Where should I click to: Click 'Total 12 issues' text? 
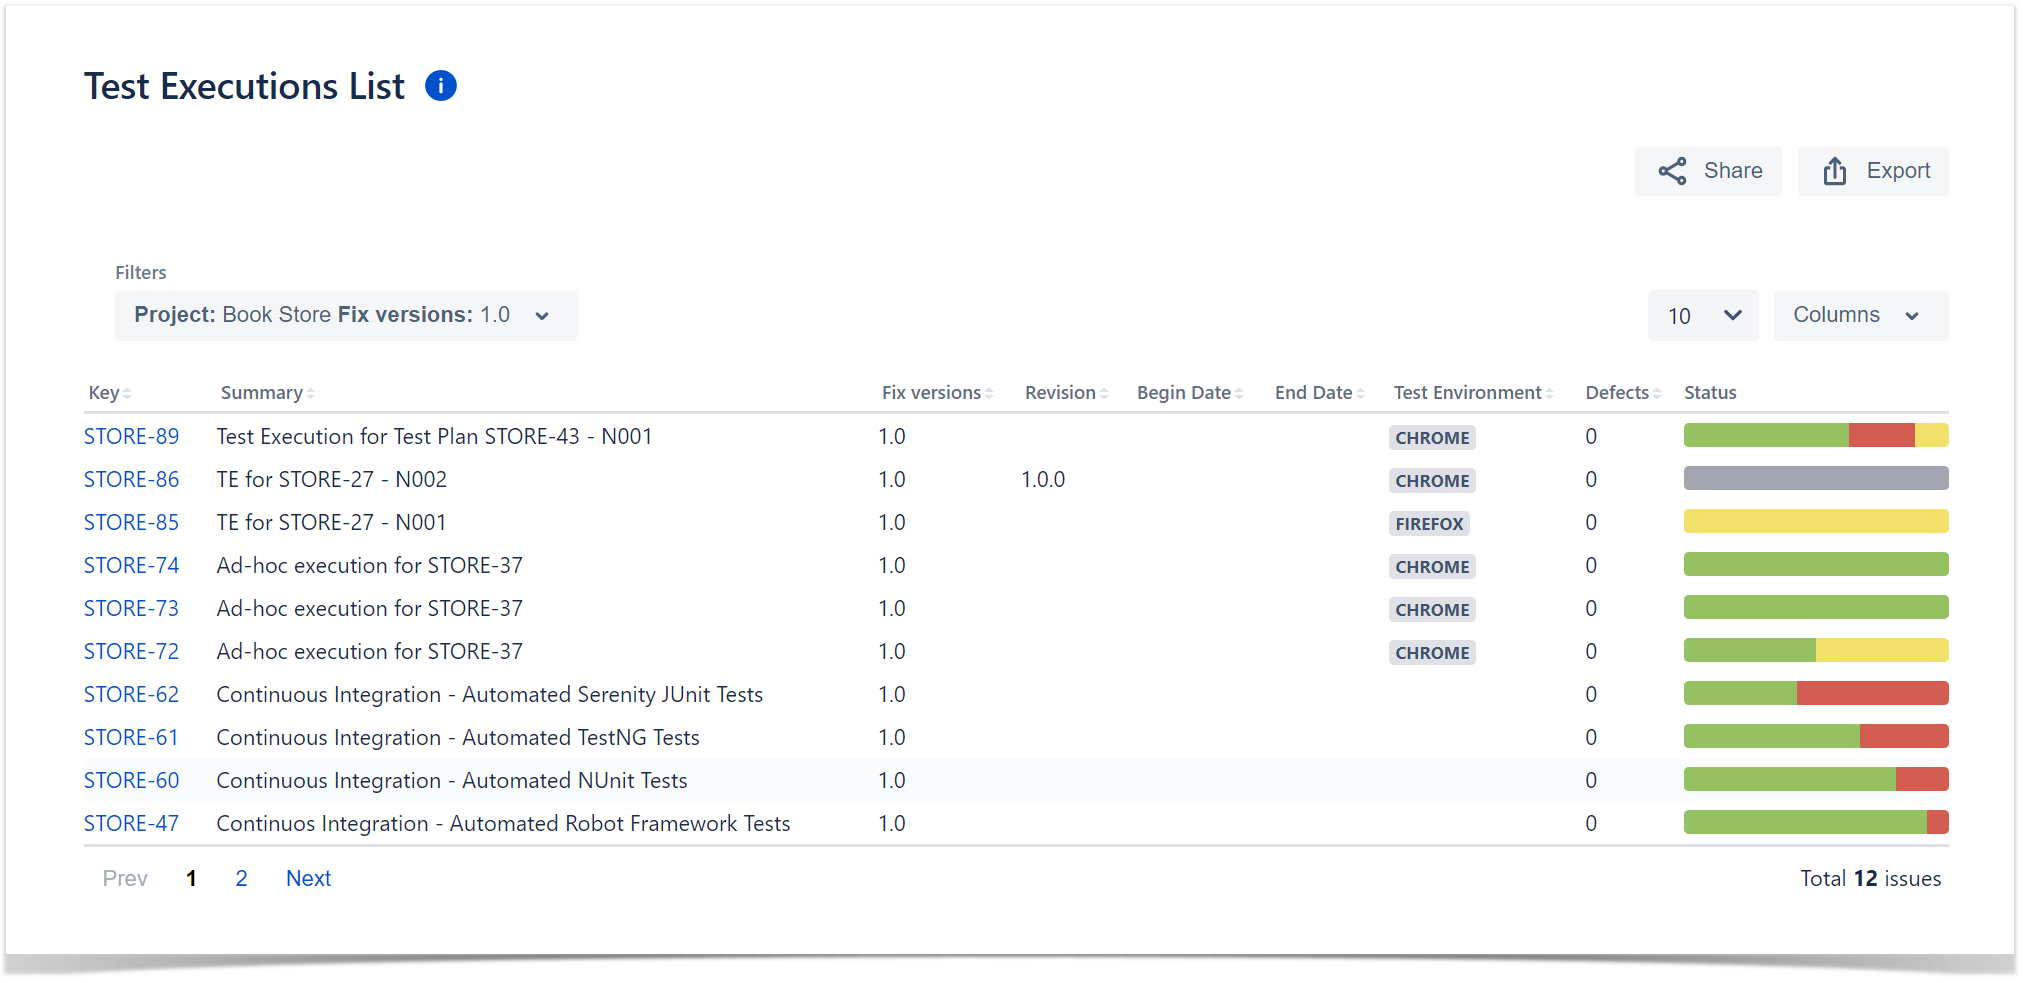[1870, 879]
